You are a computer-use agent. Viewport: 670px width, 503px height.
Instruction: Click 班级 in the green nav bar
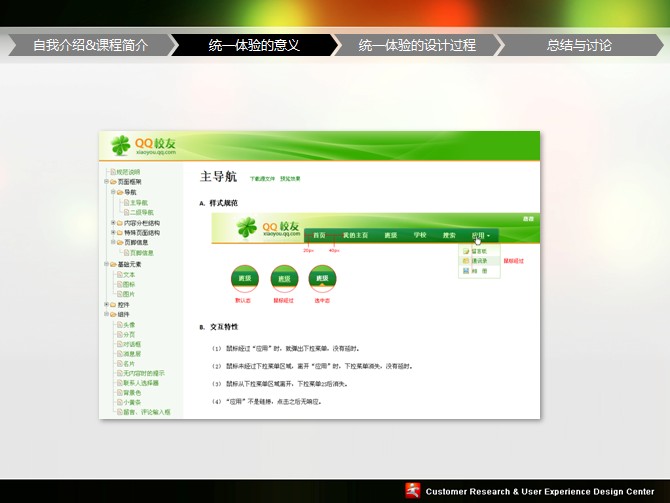pyautogui.click(x=391, y=235)
